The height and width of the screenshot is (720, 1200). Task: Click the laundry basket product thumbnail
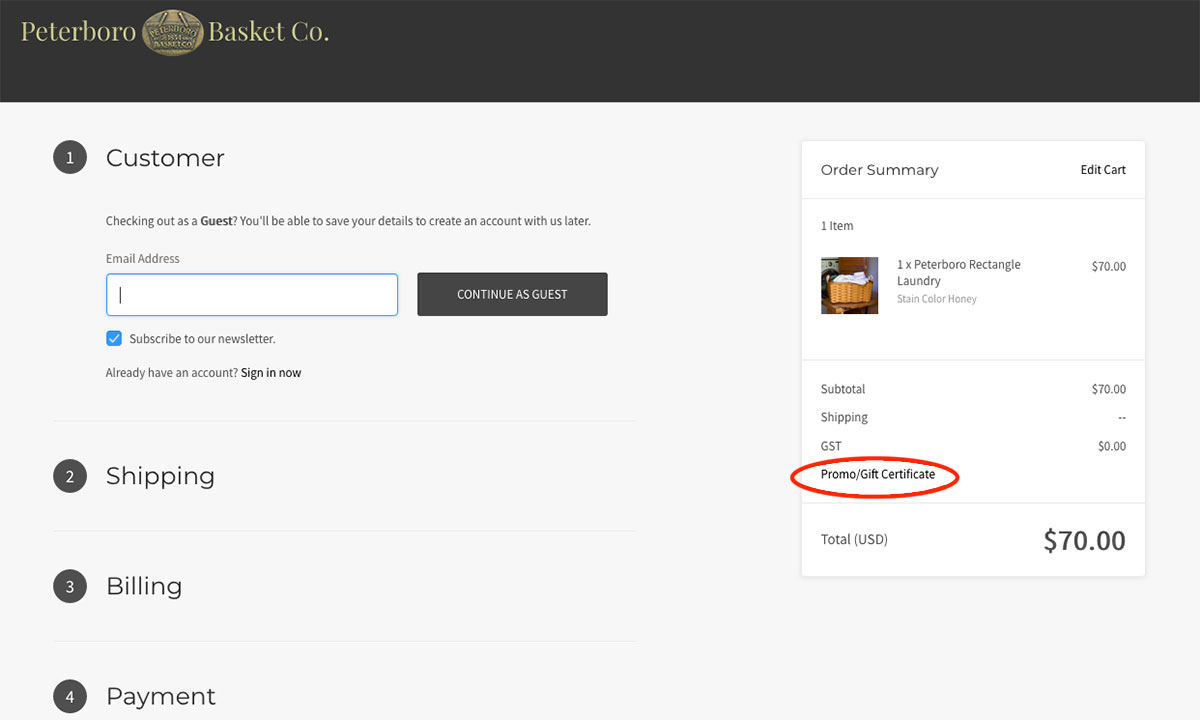coord(850,286)
